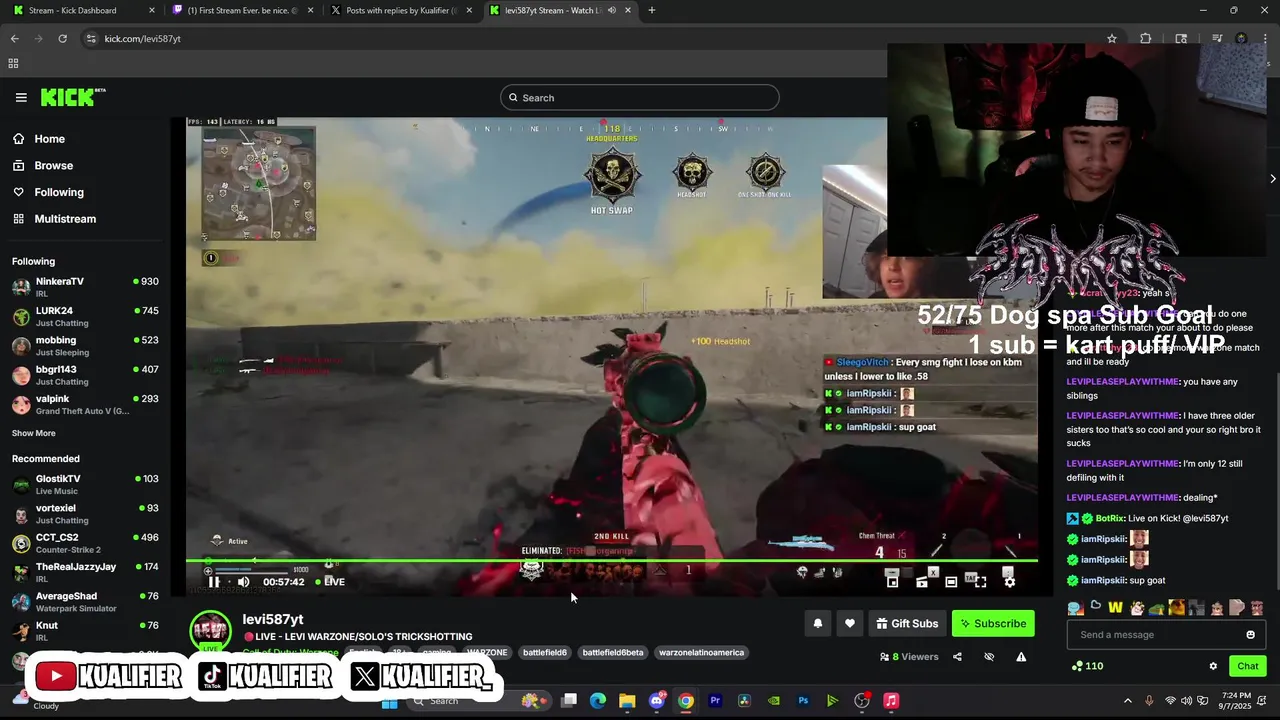Viewport: 1280px width, 720px height.
Task: Mute the stream volume speaker icon
Action: click(243, 582)
